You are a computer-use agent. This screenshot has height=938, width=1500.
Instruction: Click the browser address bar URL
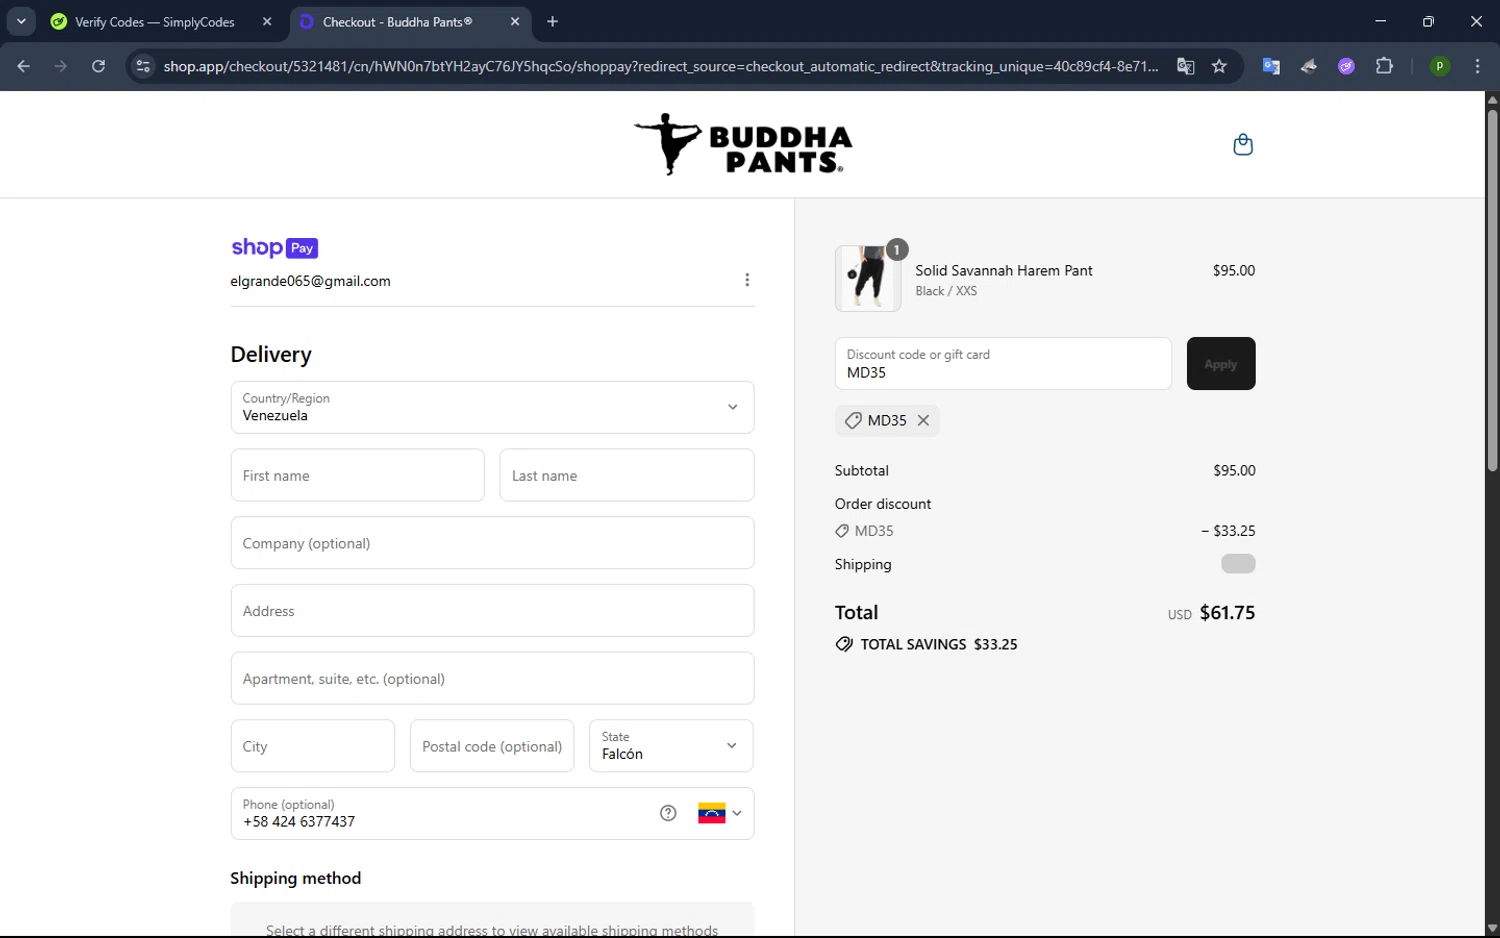pyautogui.click(x=660, y=66)
